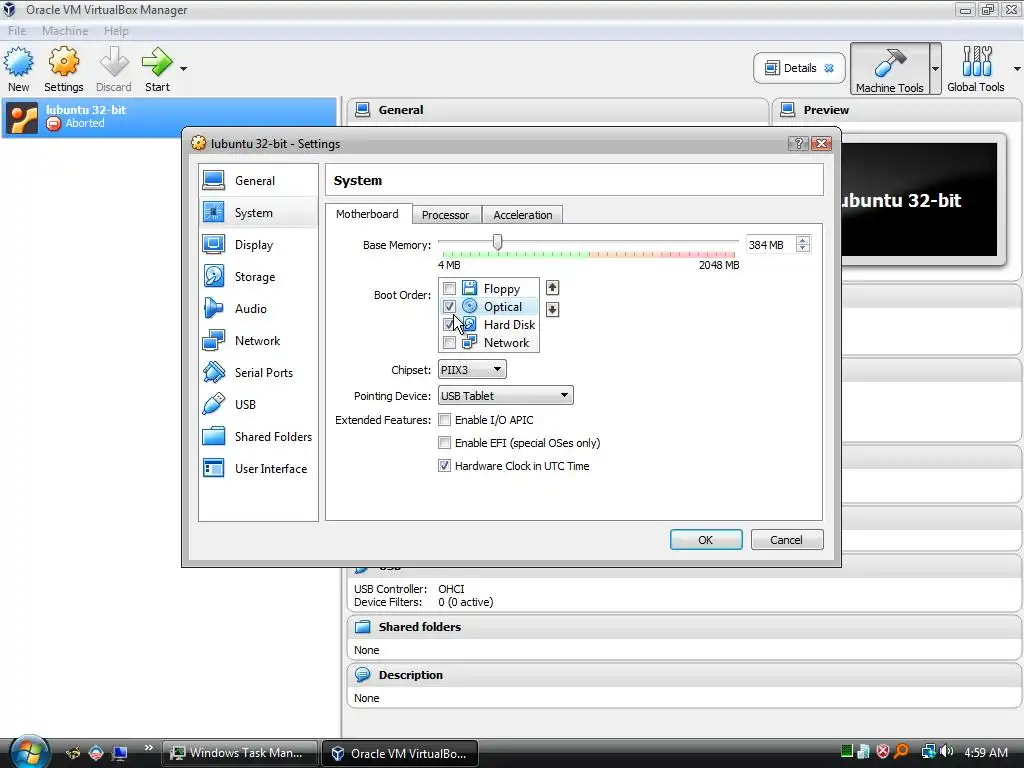The image size is (1024, 768).
Task: Open the Pointing Device USB Tablet dropdown
Action: [x=505, y=395]
